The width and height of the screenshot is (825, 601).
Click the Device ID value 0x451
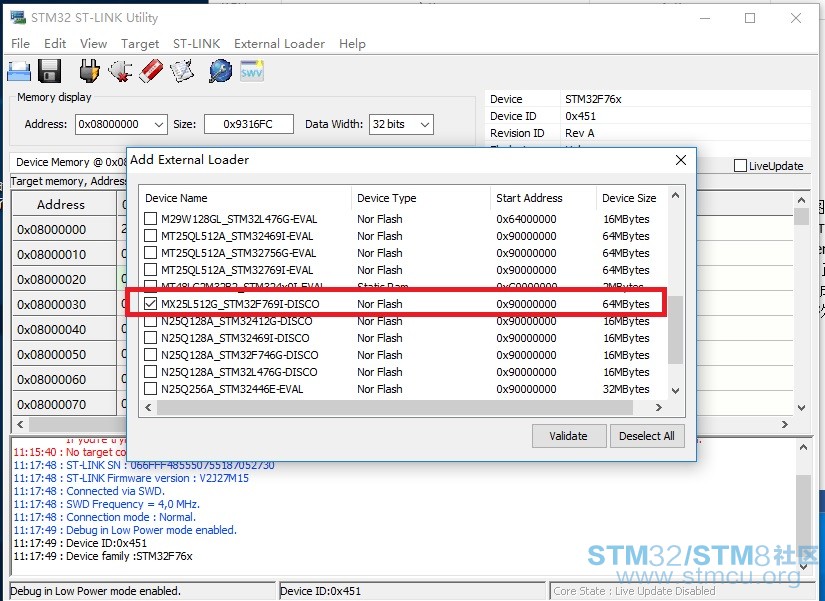[580, 116]
